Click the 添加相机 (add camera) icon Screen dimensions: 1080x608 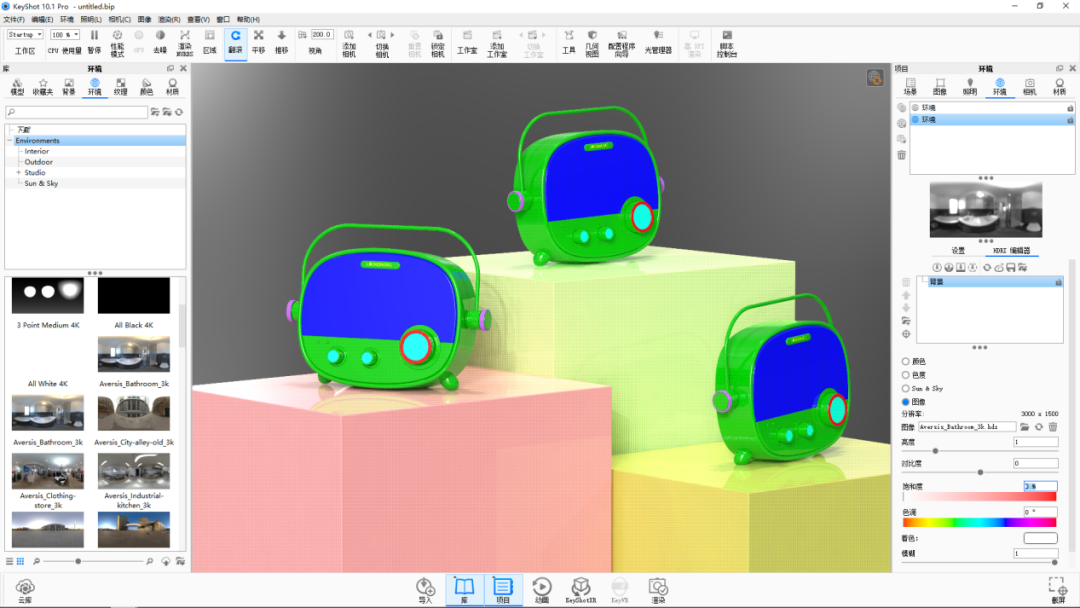[x=349, y=43]
